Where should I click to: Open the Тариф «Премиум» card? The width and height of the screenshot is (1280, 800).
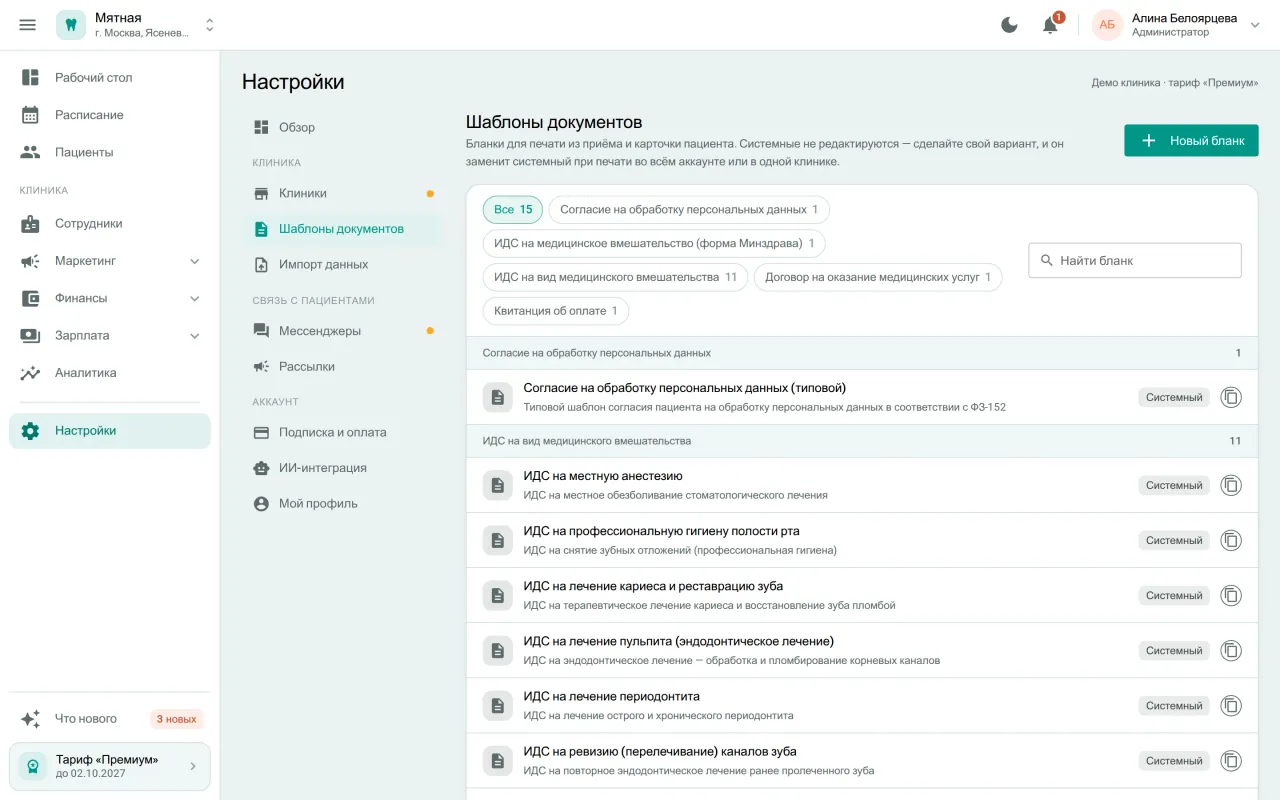(x=110, y=767)
